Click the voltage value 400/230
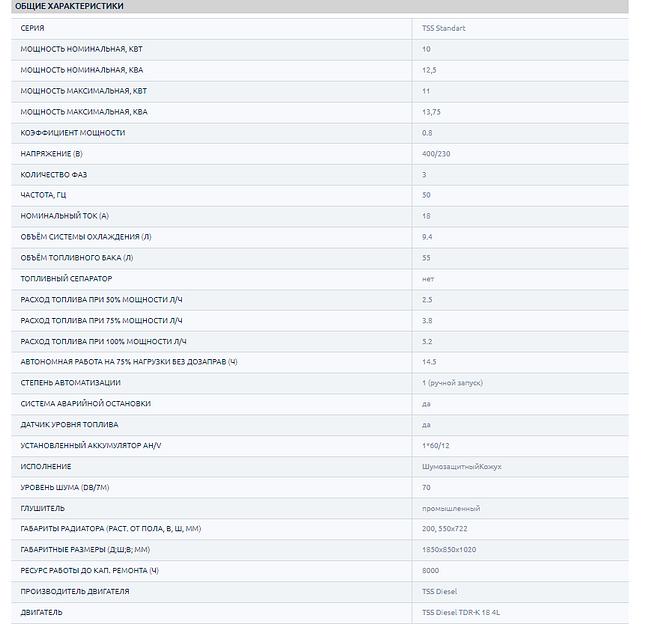 coord(436,153)
